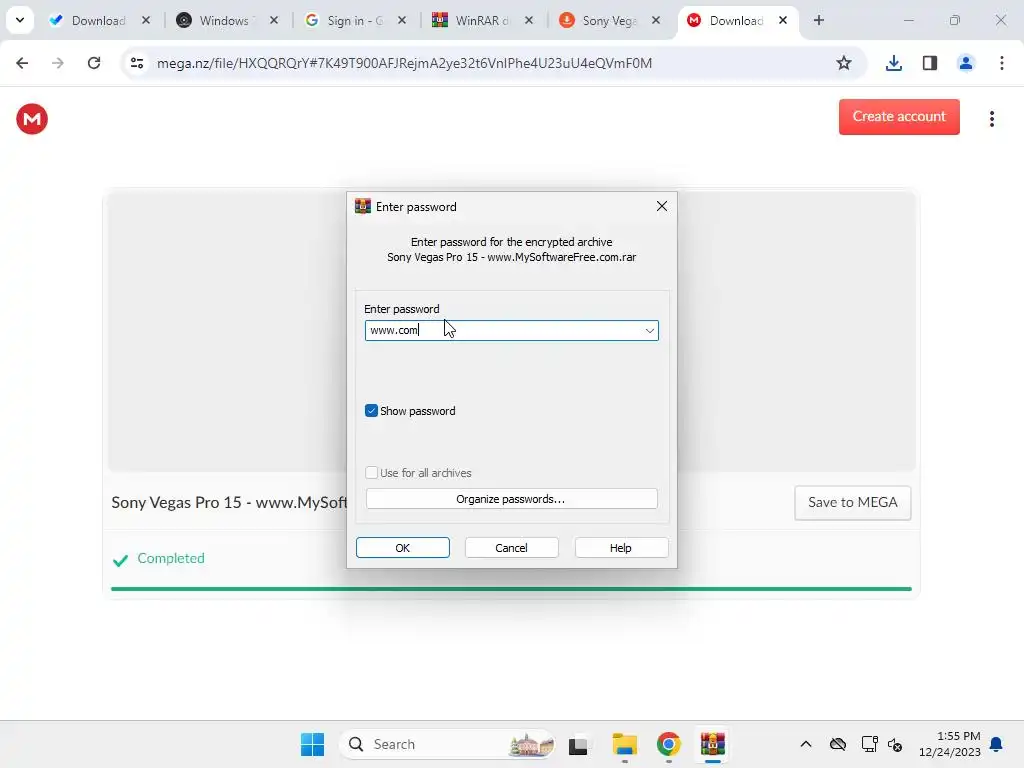Click the MEGA logo icon
This screenshot has height=768, width=1024.
32,119
